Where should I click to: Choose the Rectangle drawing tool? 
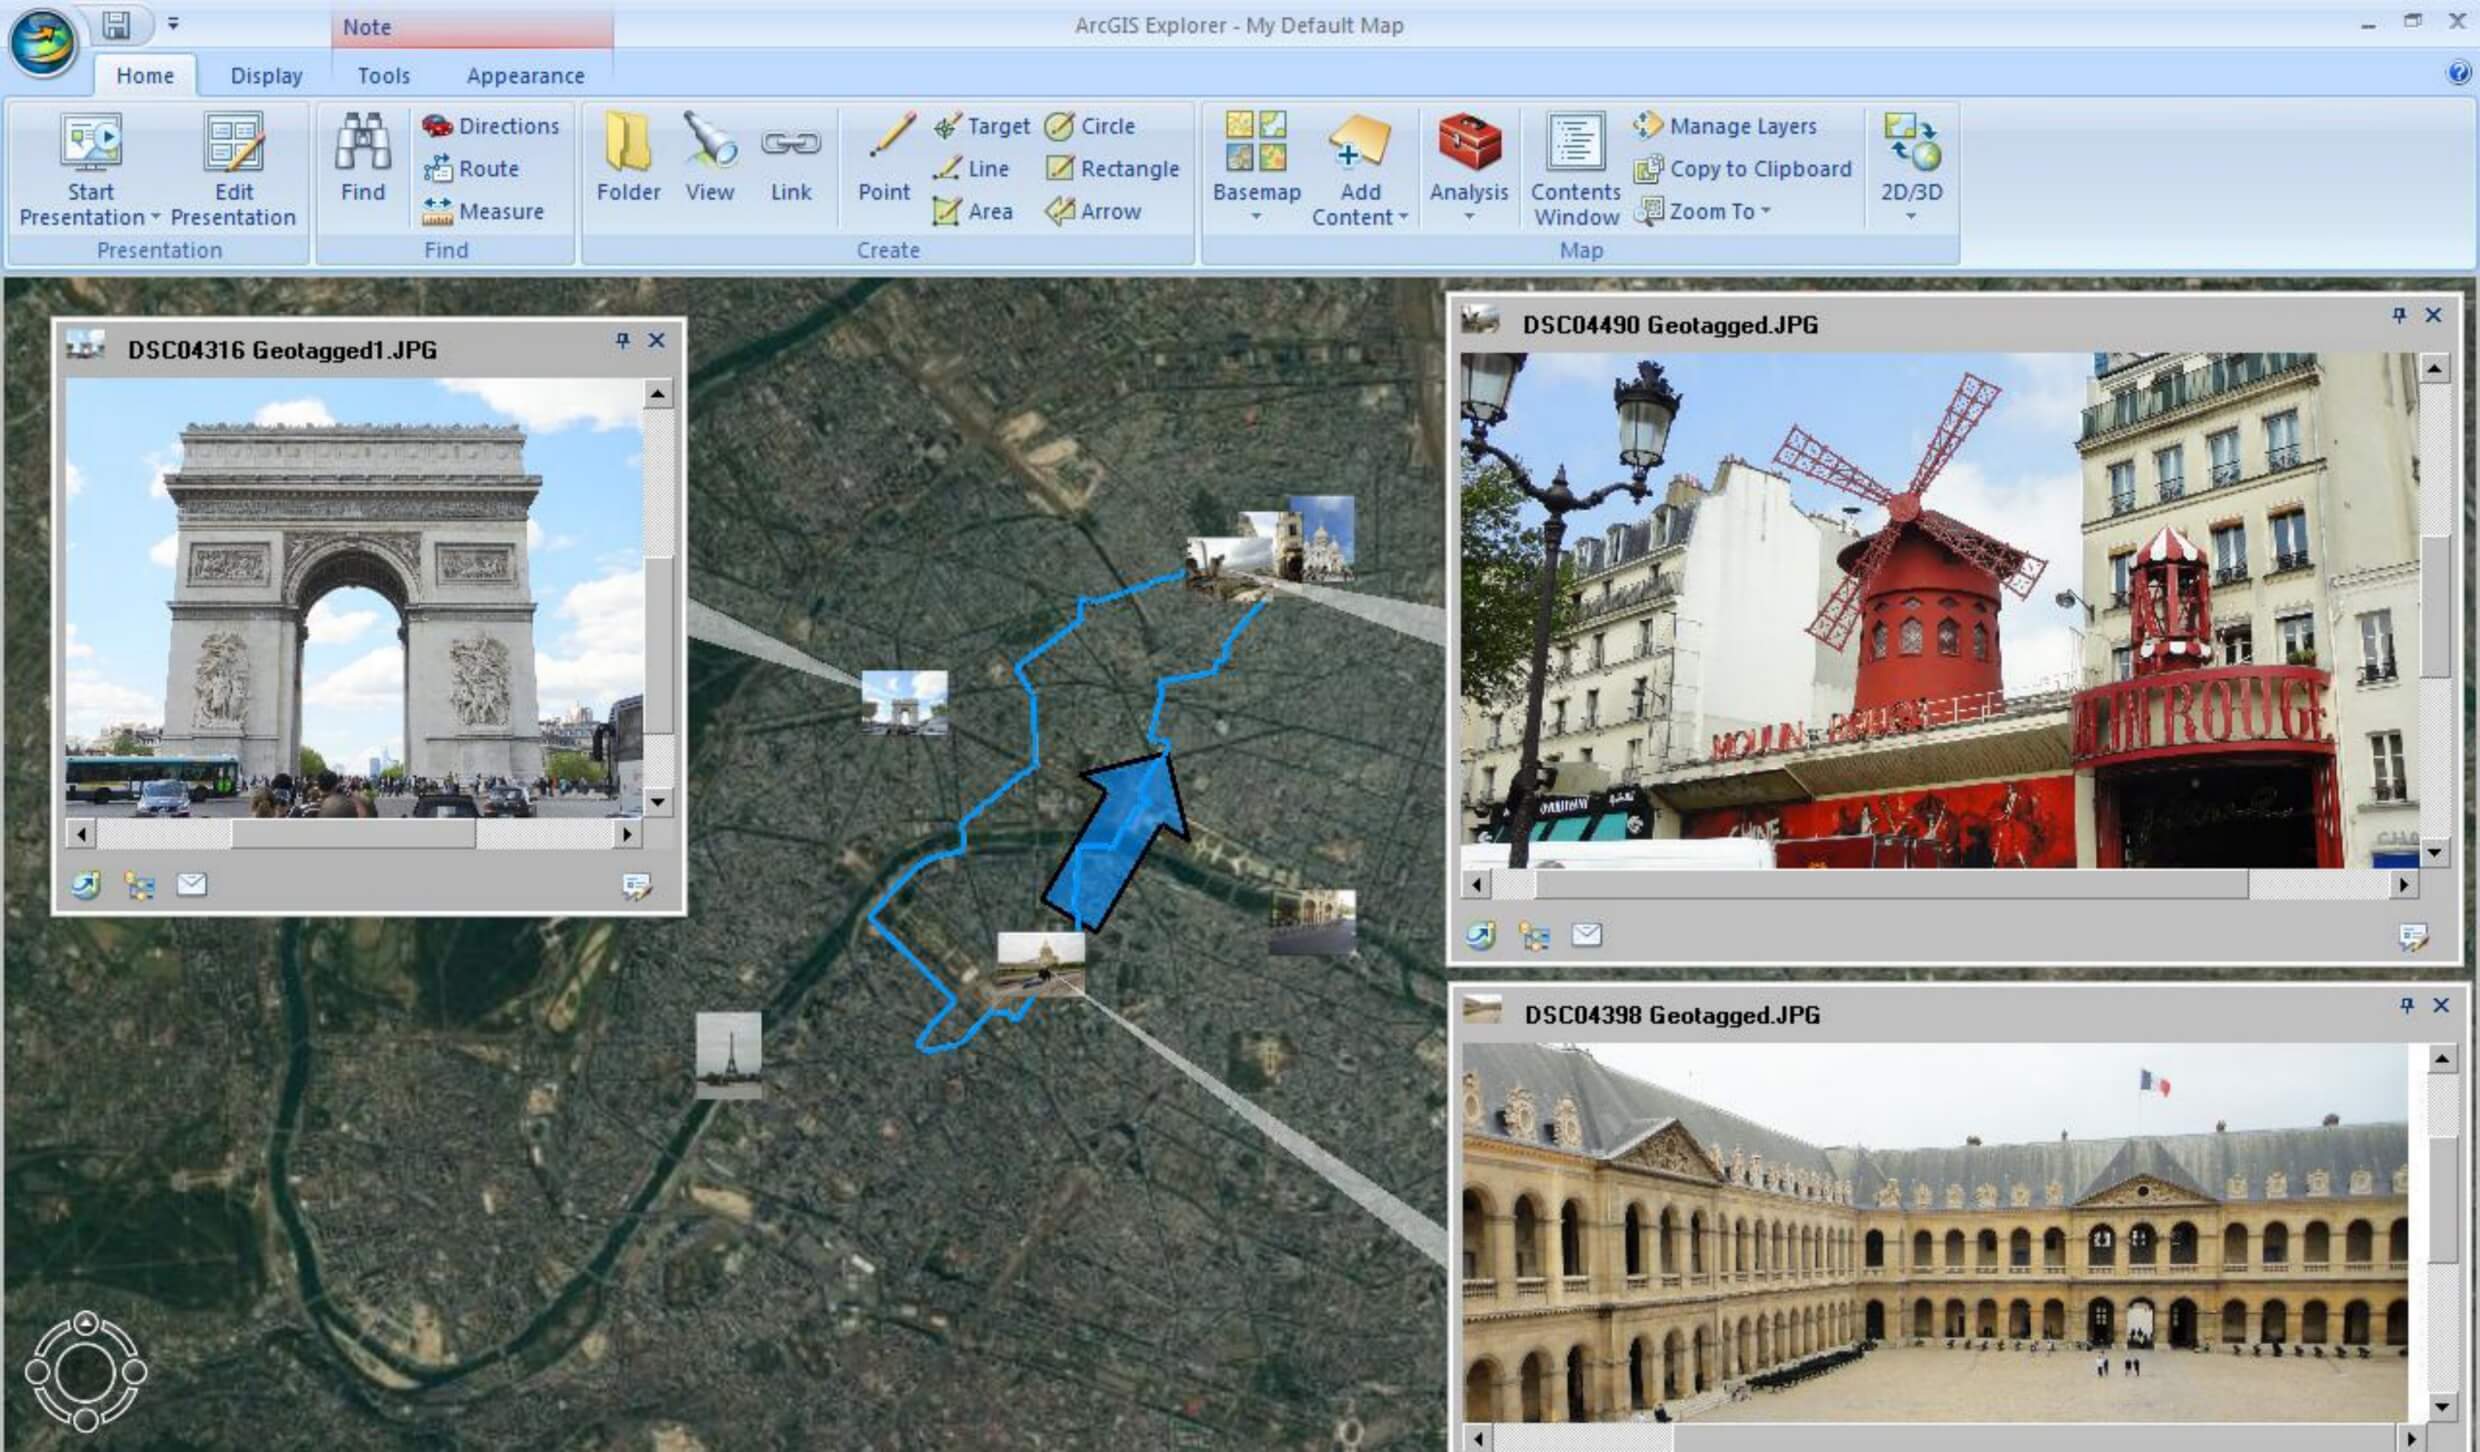pyautogui.click(x=1112, y=169)
